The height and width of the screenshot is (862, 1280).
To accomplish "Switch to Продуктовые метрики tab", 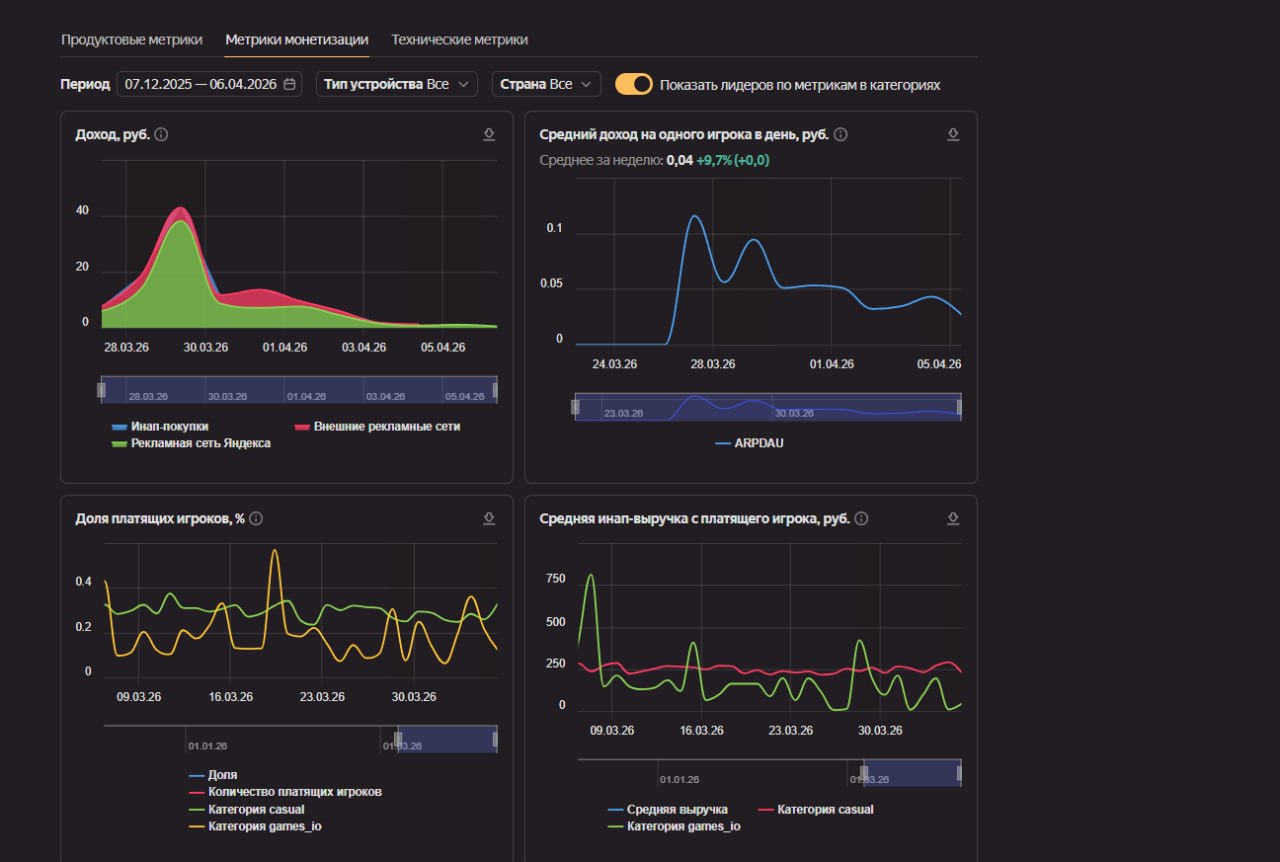I will [x=131, y=40].
